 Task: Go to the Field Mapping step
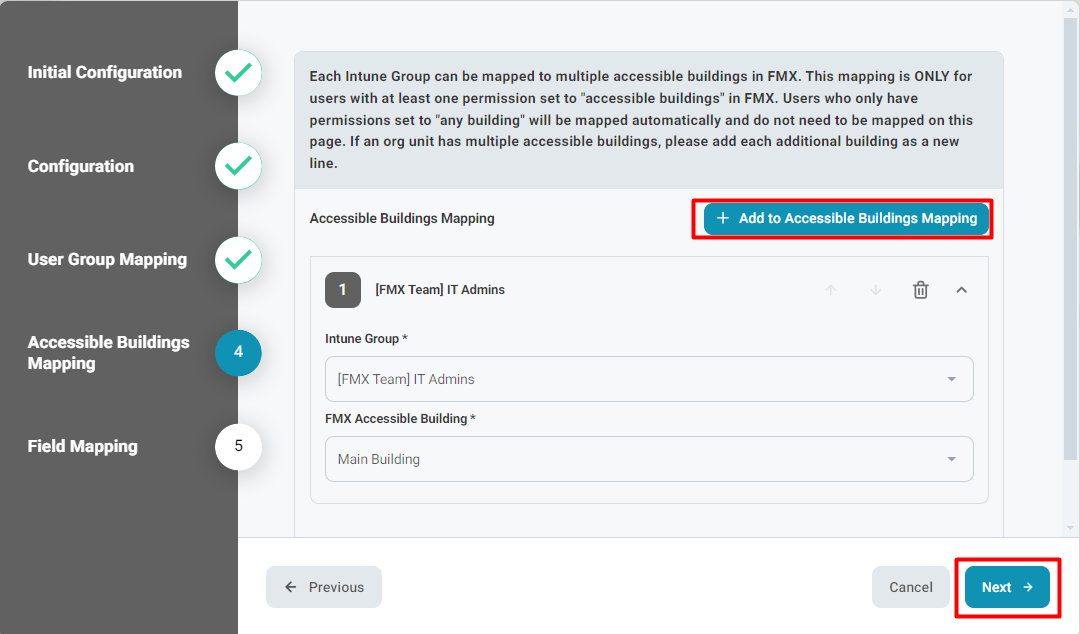pos(83,446)
